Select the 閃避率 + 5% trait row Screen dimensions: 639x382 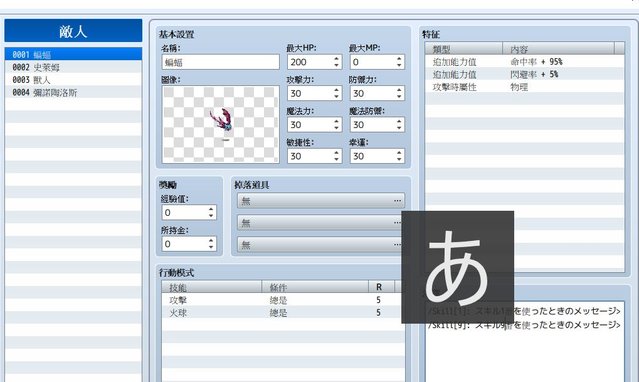pos(524,74)
